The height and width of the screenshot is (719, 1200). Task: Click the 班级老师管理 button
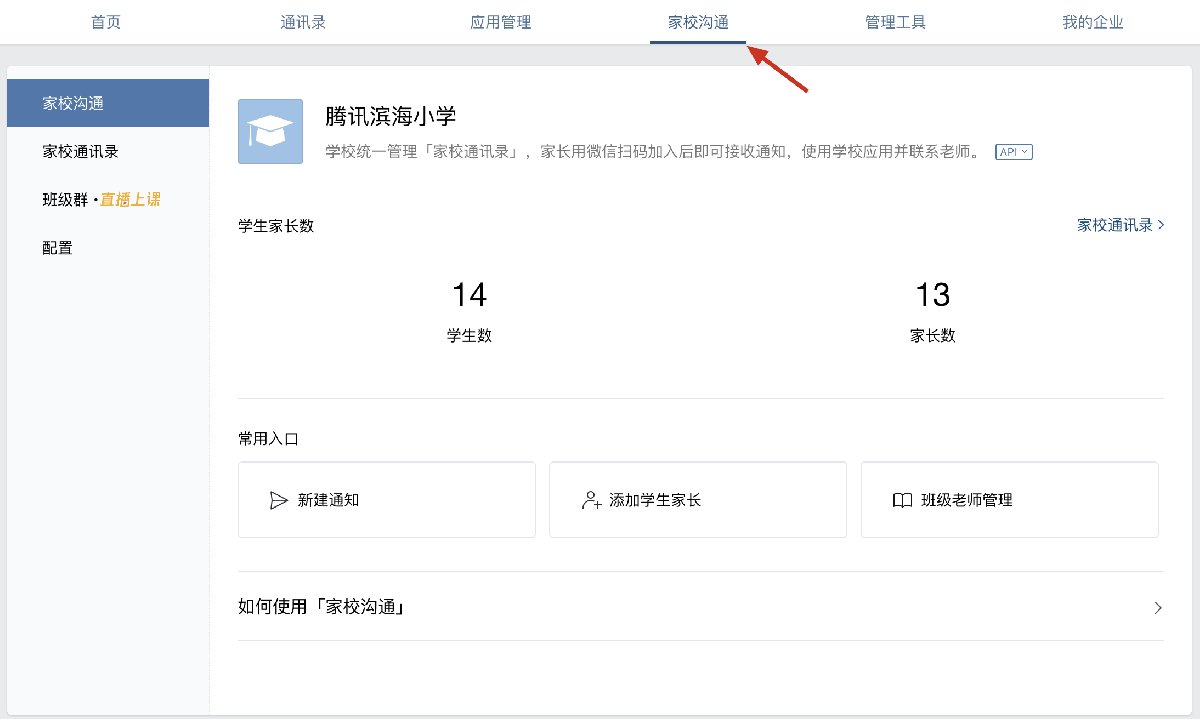coord(1009,500)
